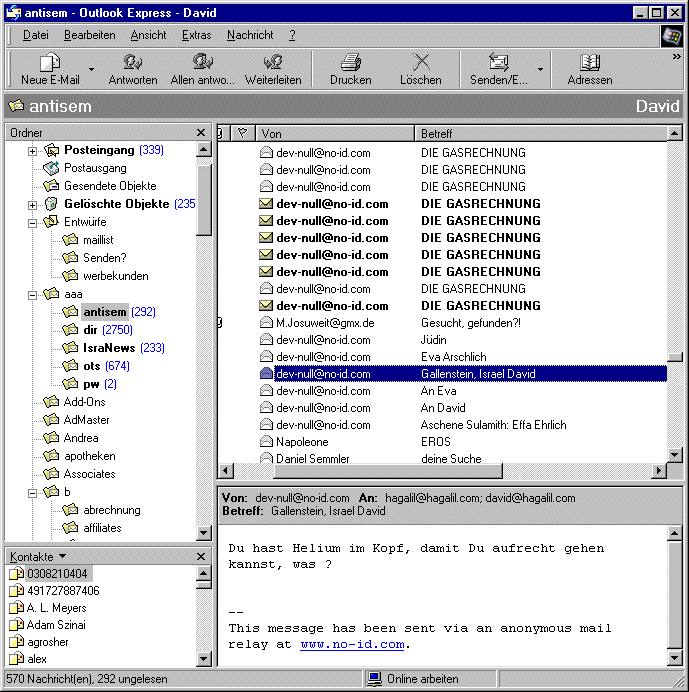Click Senden/Empfangen toolbar icon
This screenshot has height=692, width=689.
498,63
